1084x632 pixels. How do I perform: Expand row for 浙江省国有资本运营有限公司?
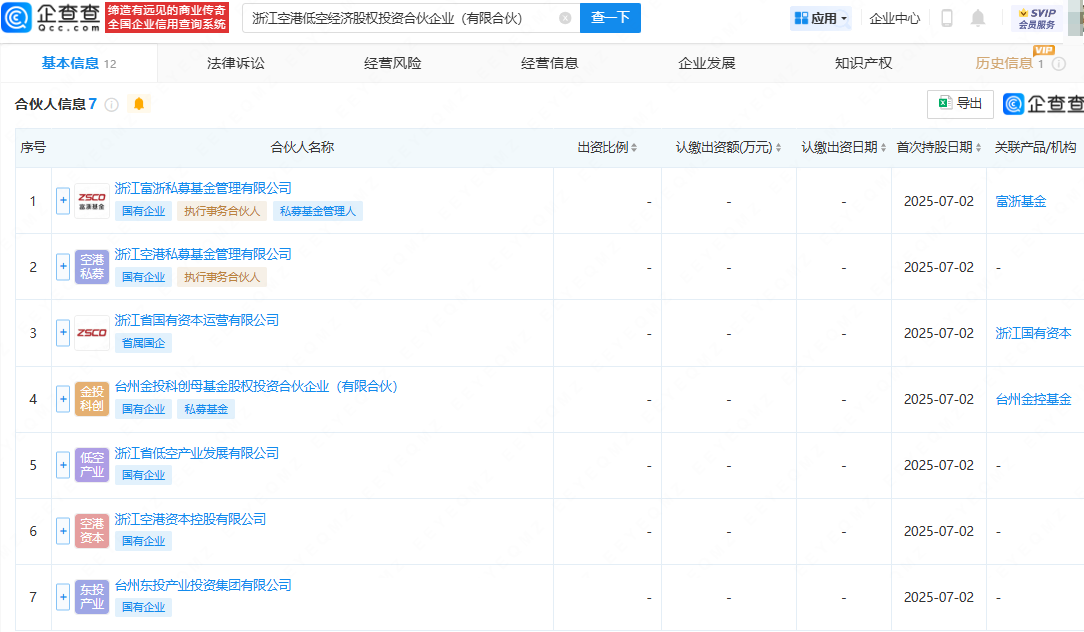point(63,333)
